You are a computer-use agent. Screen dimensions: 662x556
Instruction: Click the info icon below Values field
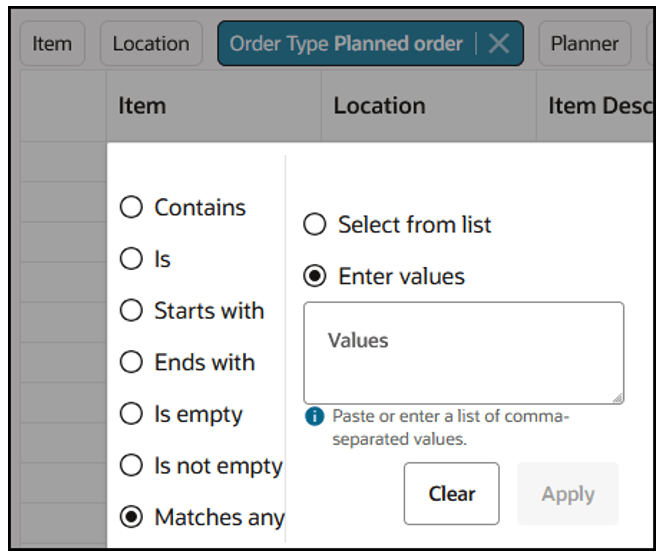(314, 417)
